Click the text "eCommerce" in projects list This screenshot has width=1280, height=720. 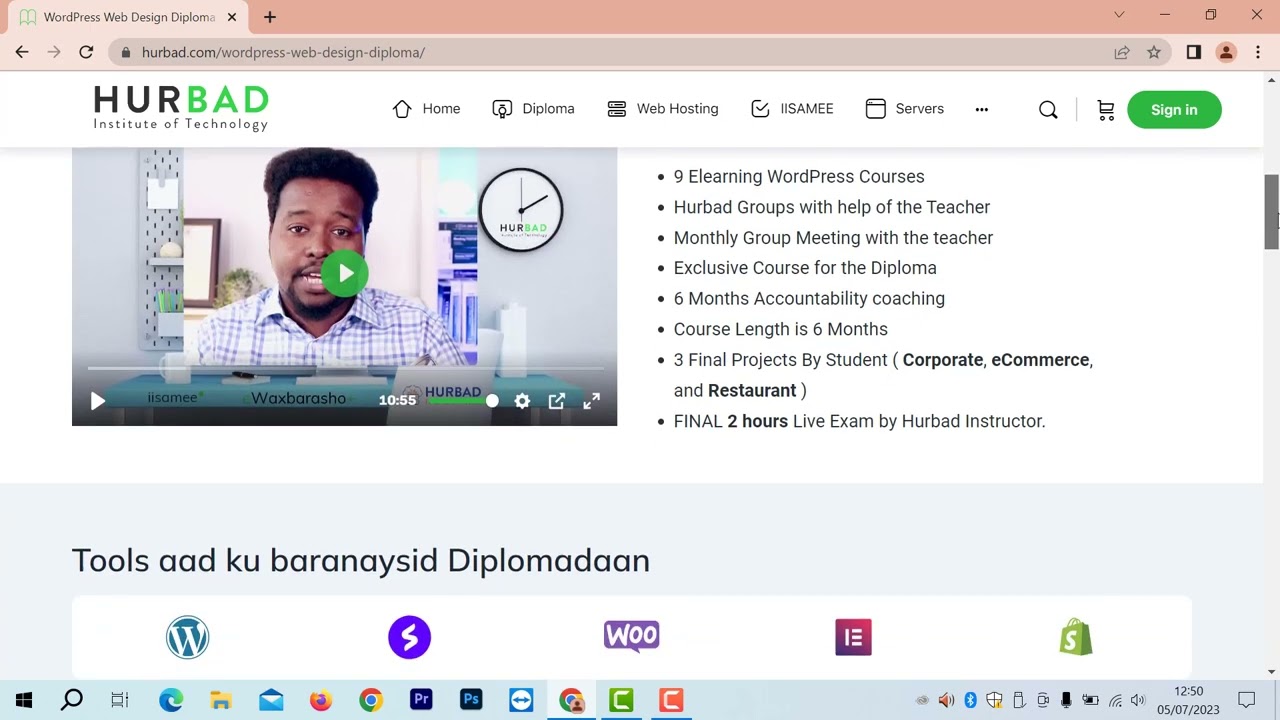pos(1040,360)
